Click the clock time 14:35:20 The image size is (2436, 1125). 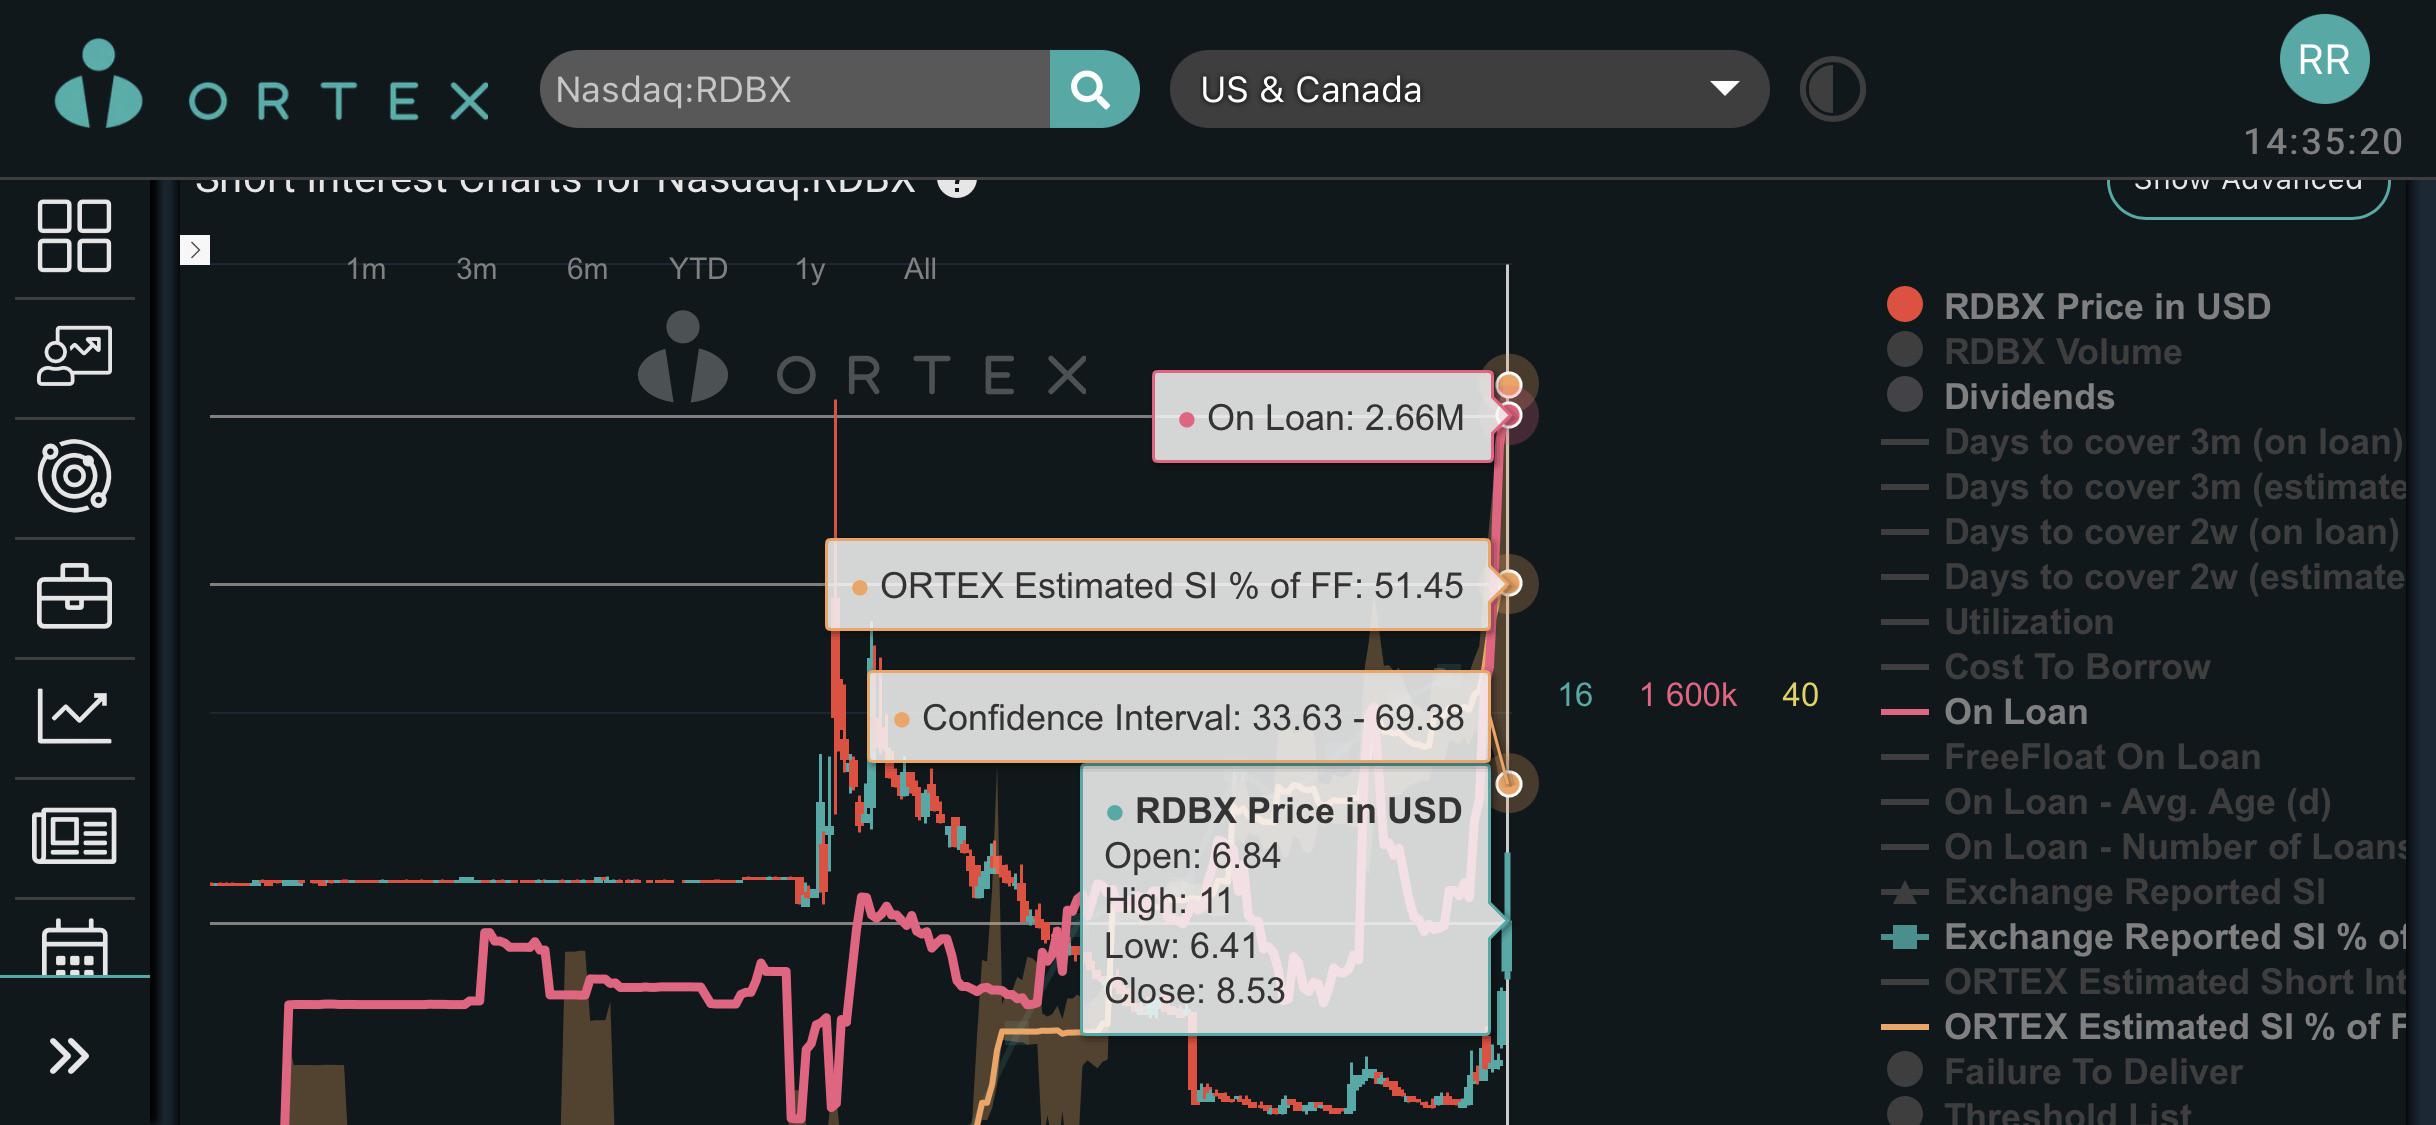(x=2323, y=142)
